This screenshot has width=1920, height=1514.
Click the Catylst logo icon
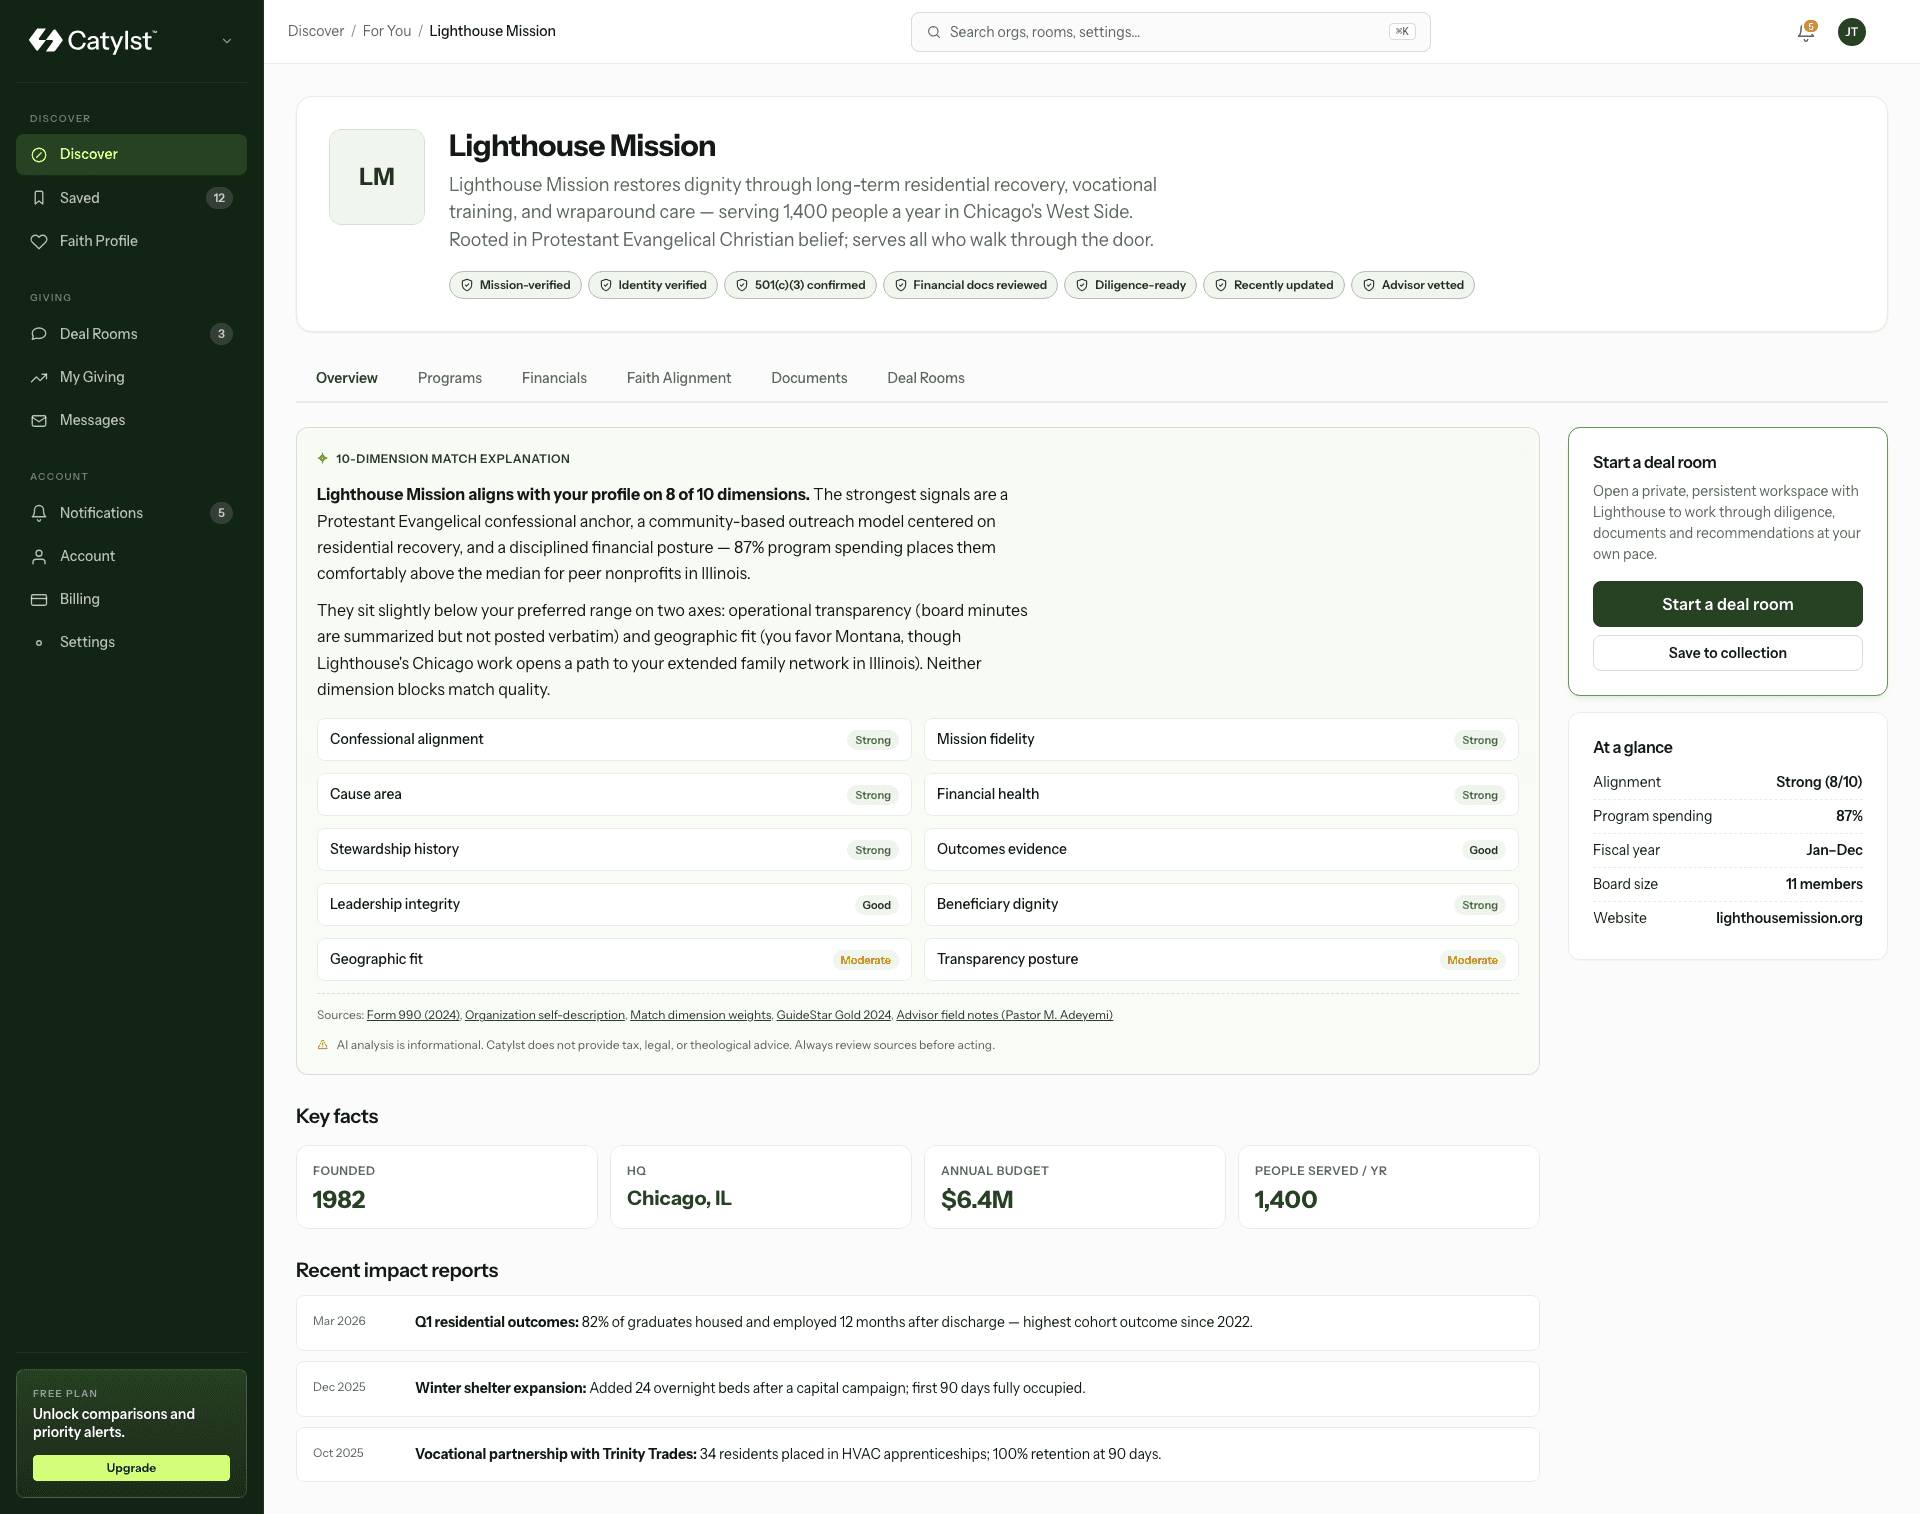(x=46, y=40)
